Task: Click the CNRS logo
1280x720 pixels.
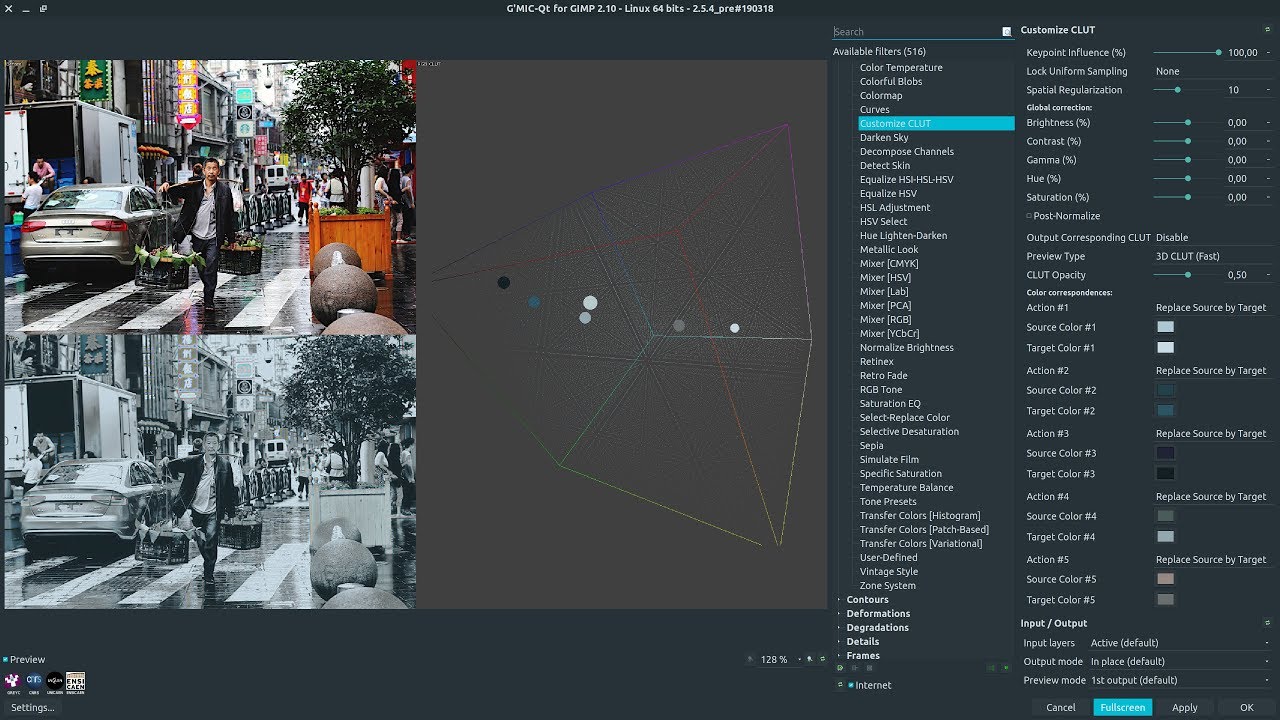Action: (x=34, y=682)
